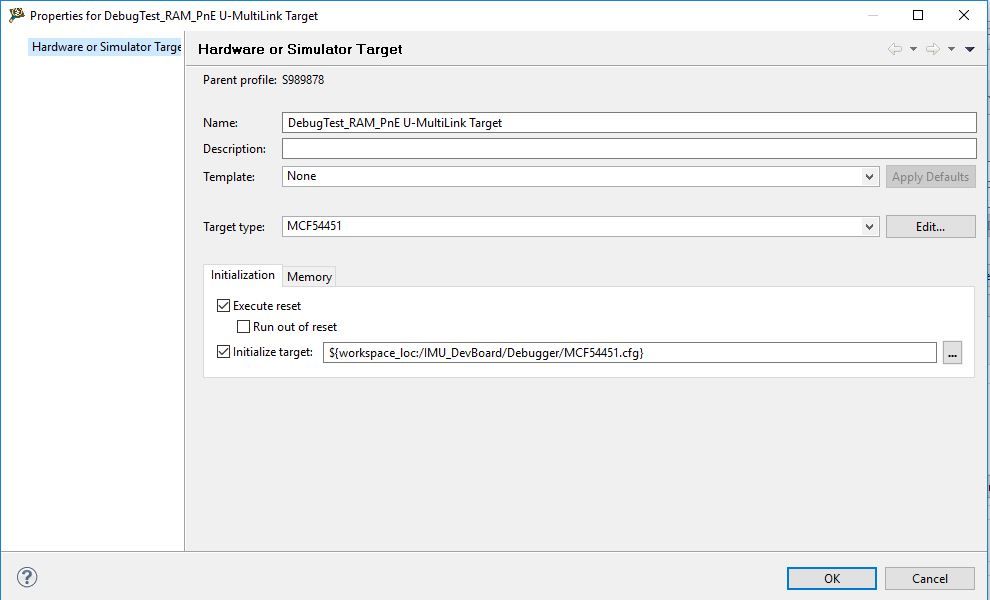
Task: Click the back navigation arrow icon
Action: point(894,49)
